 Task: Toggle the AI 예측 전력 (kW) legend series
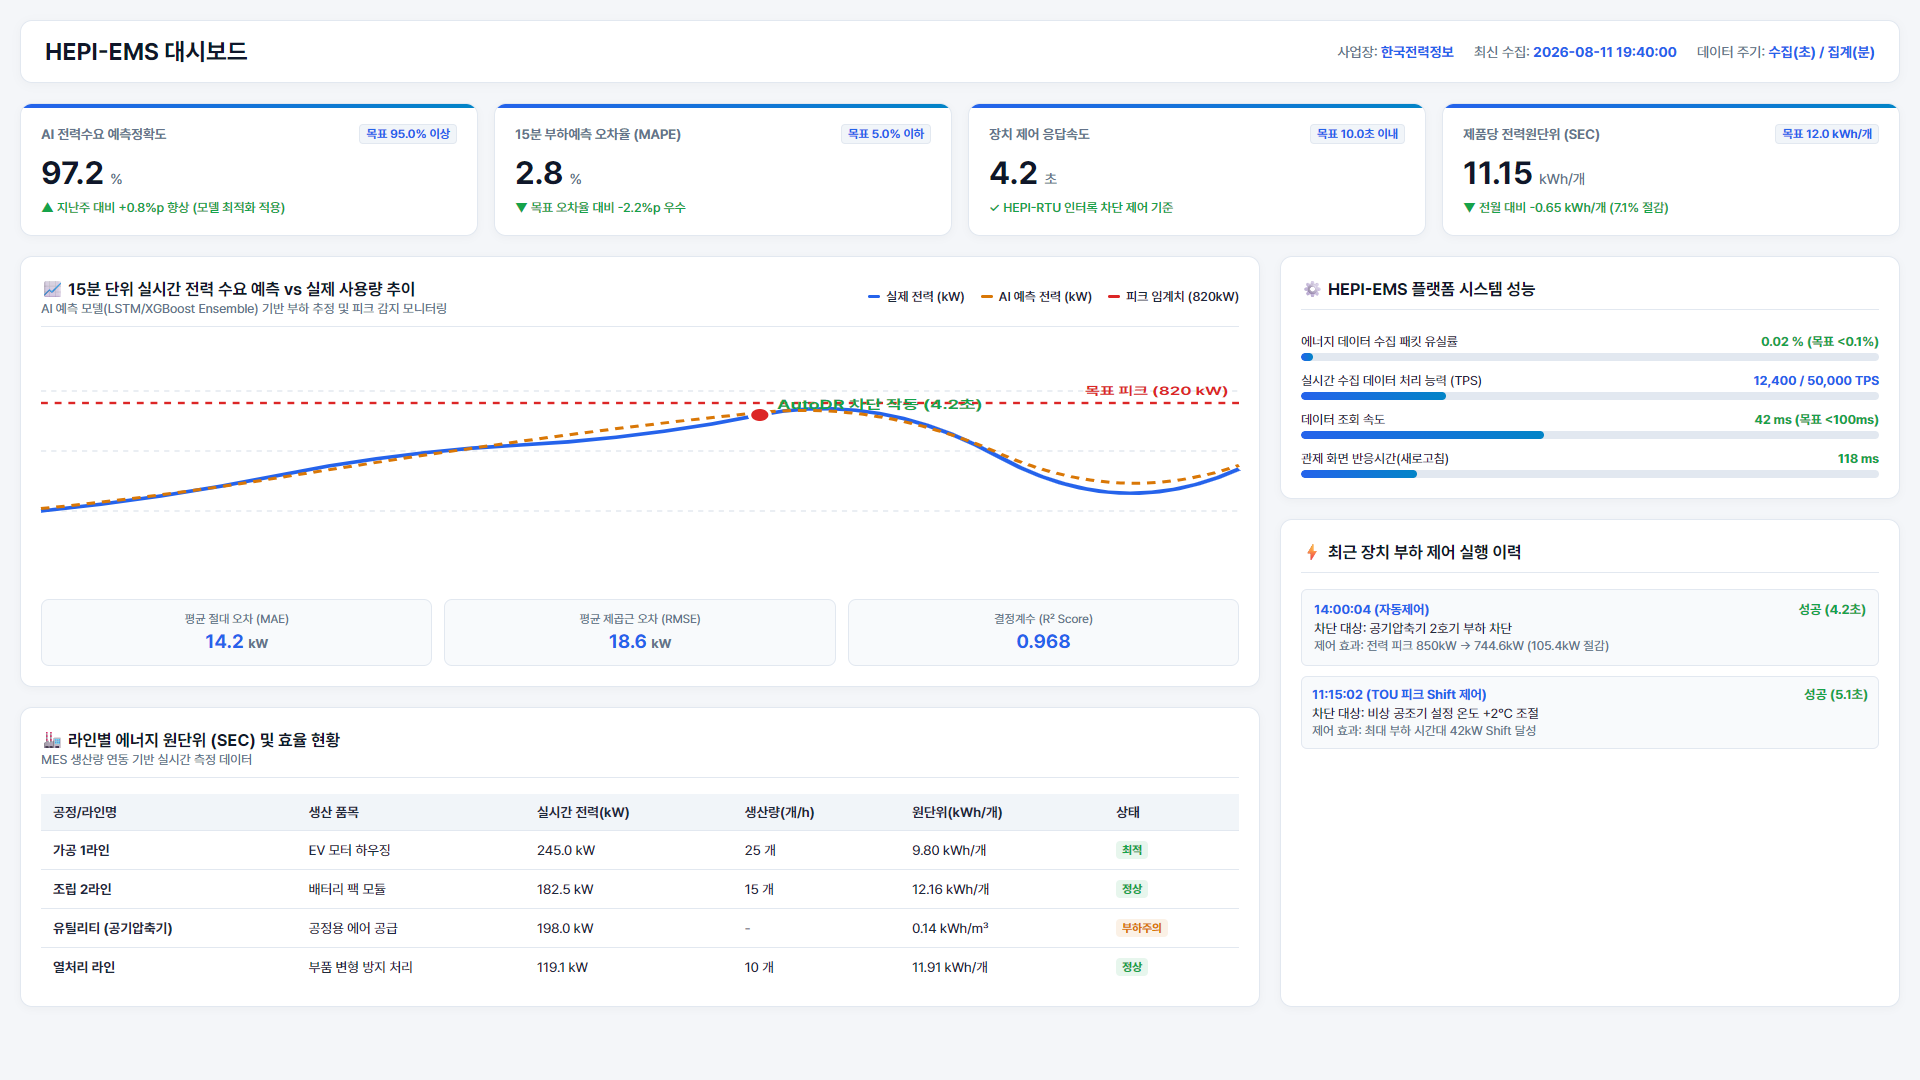[x=1036, y=297]
